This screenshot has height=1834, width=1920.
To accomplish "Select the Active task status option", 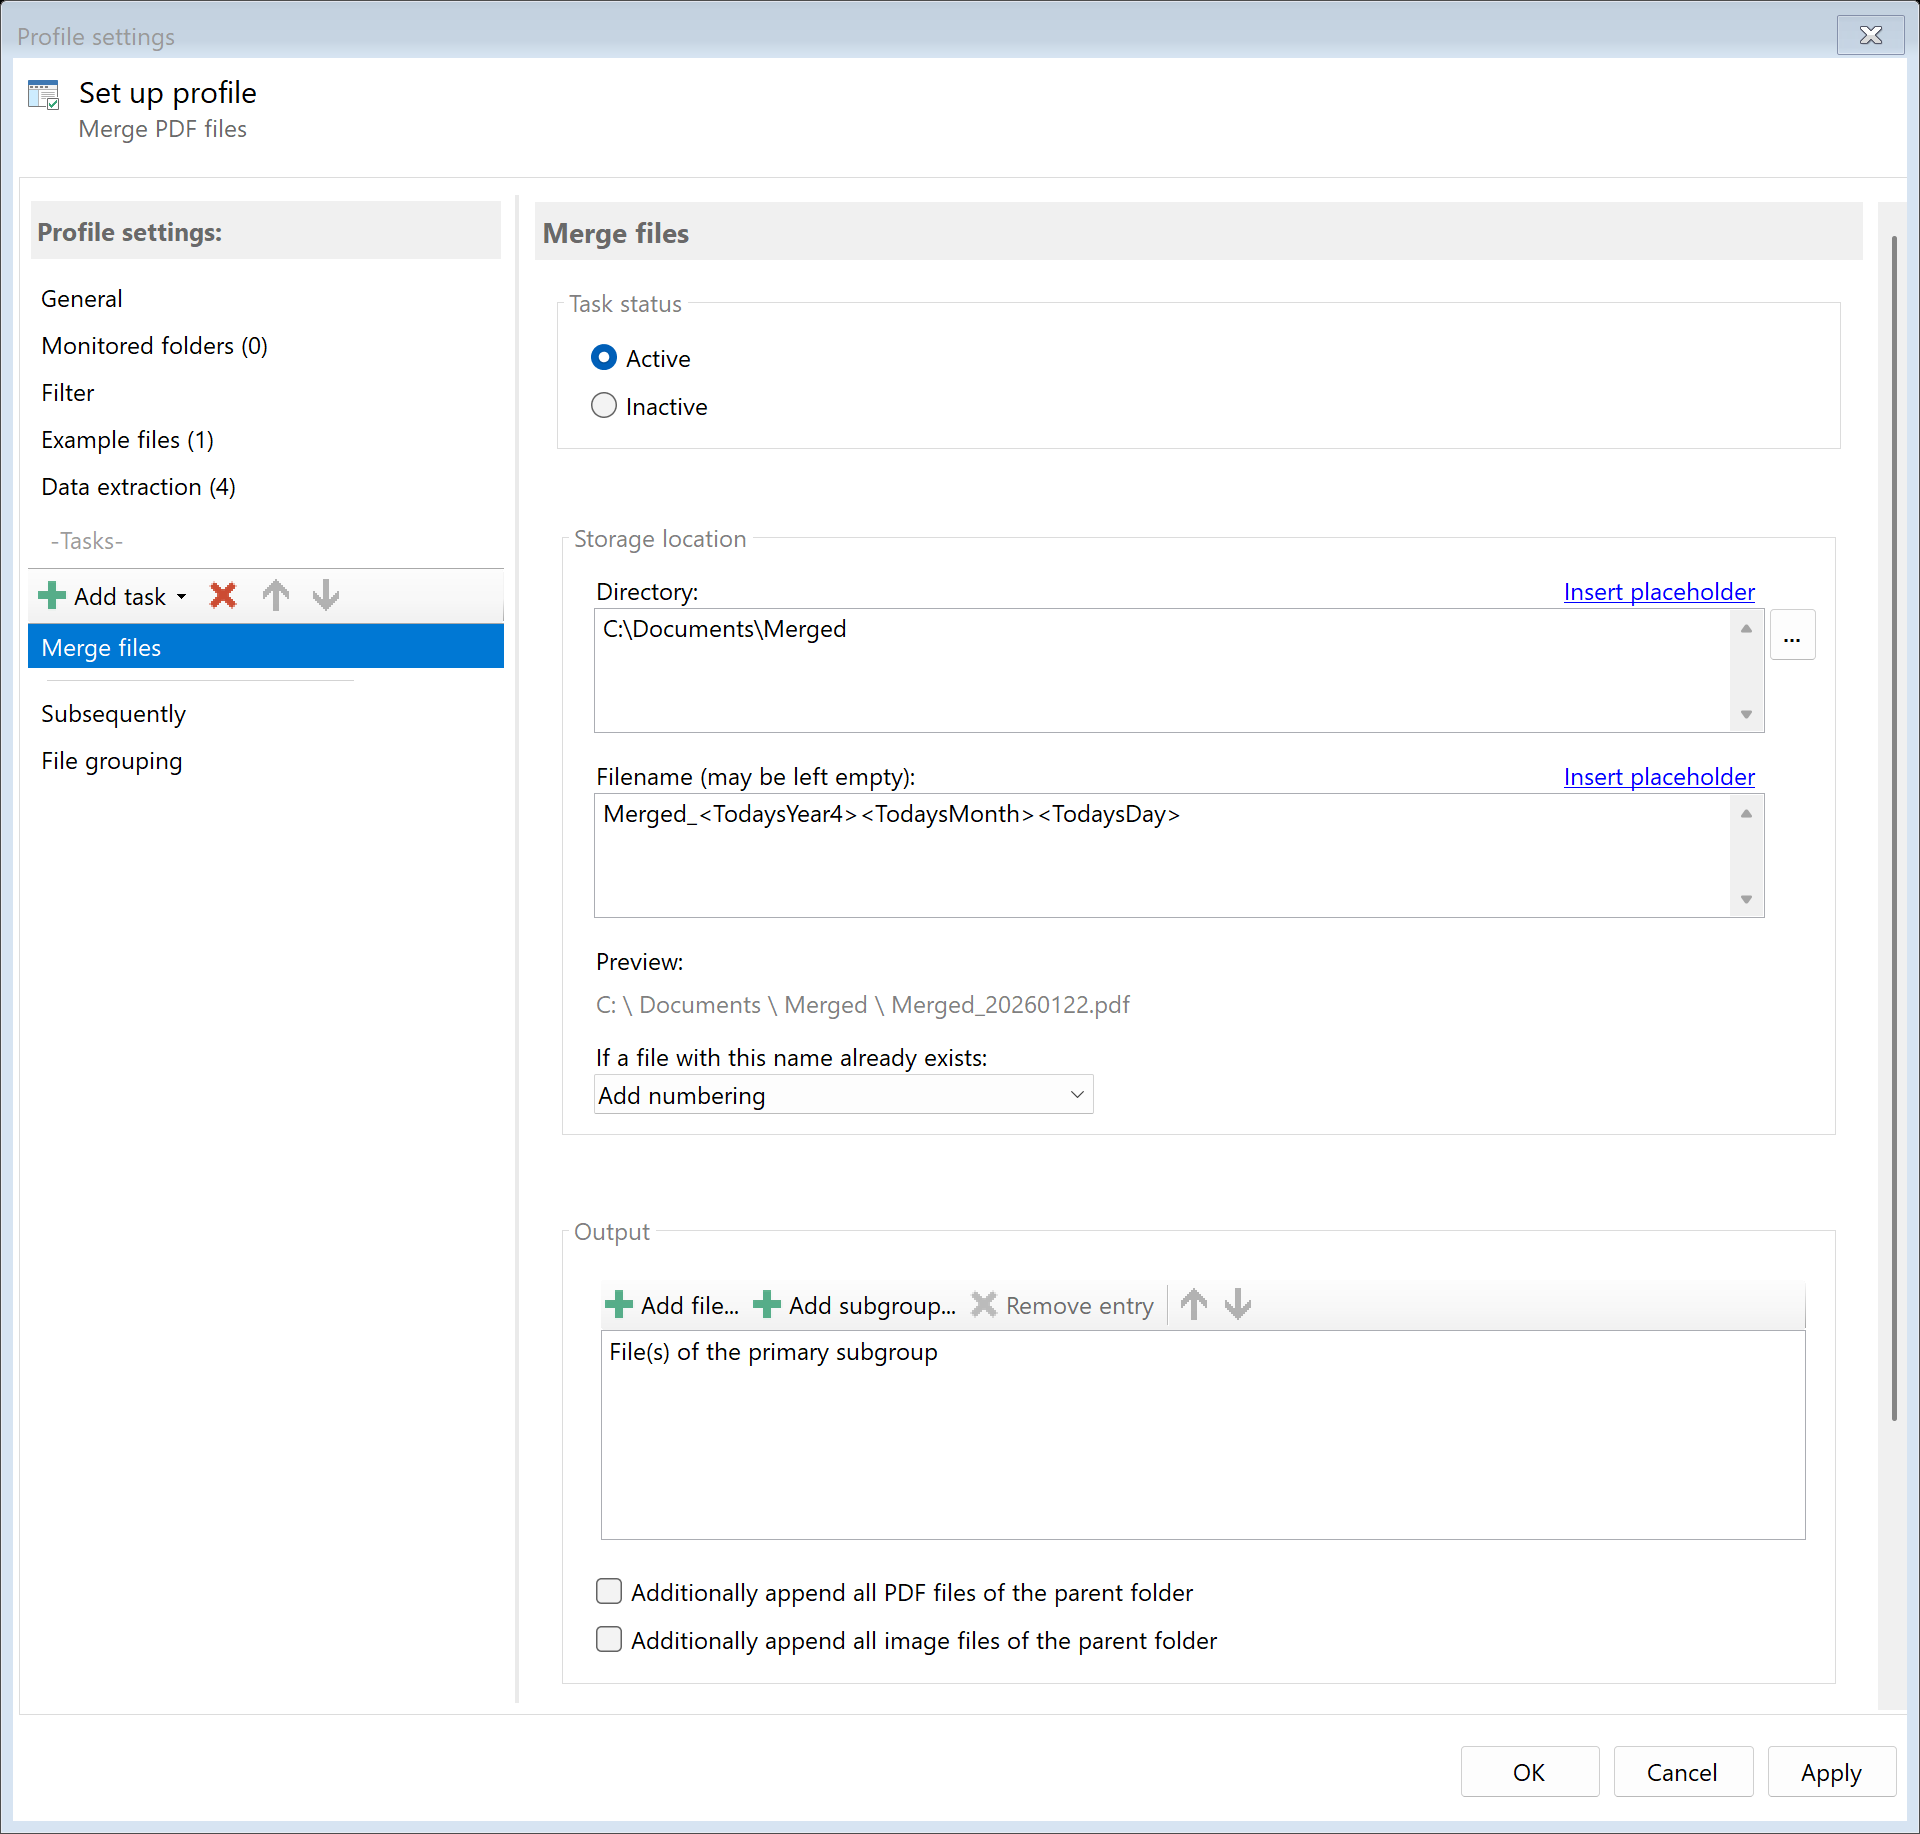I will pos(604,357).
